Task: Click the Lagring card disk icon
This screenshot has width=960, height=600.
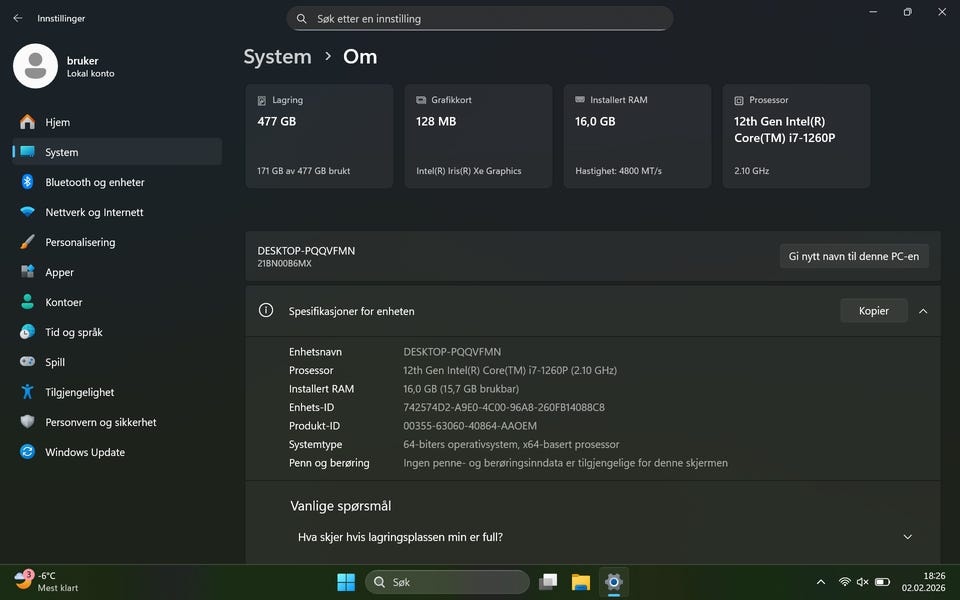Action: pyautogui.click(x=261, y=100)
